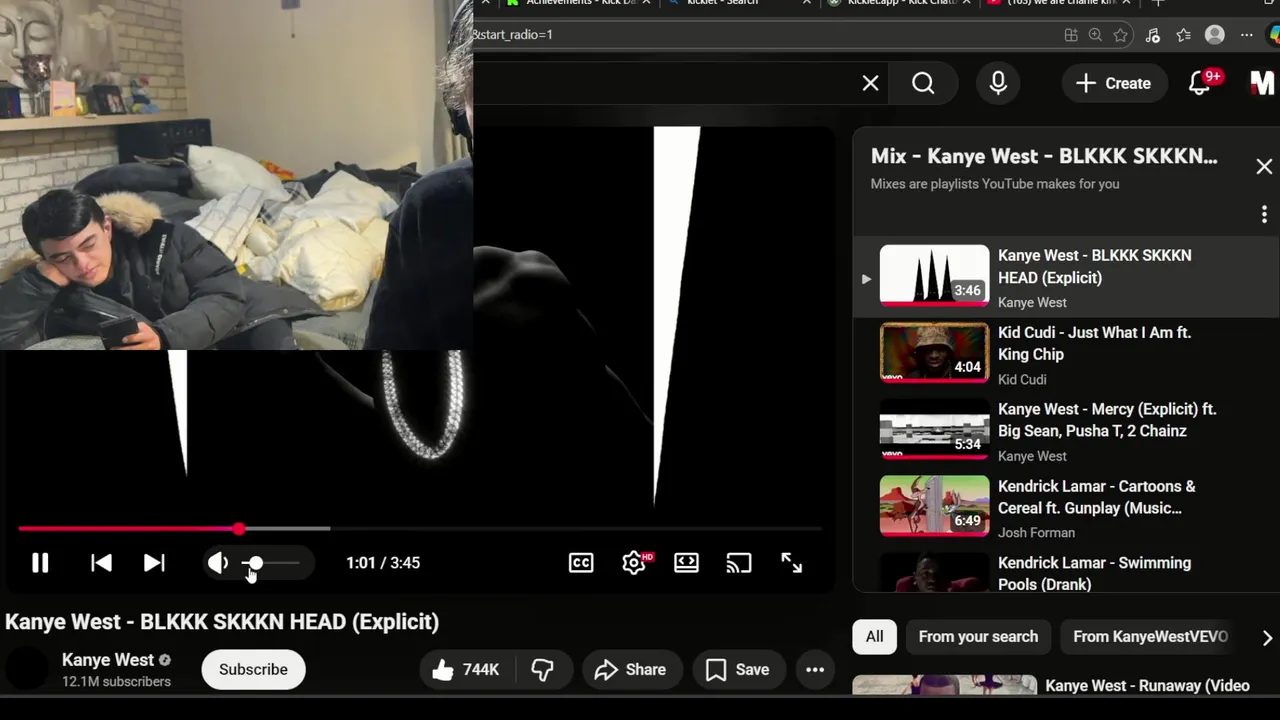Open more actions below the video
This screenshot has height=720, width=1280.
(x=815, y=670)
